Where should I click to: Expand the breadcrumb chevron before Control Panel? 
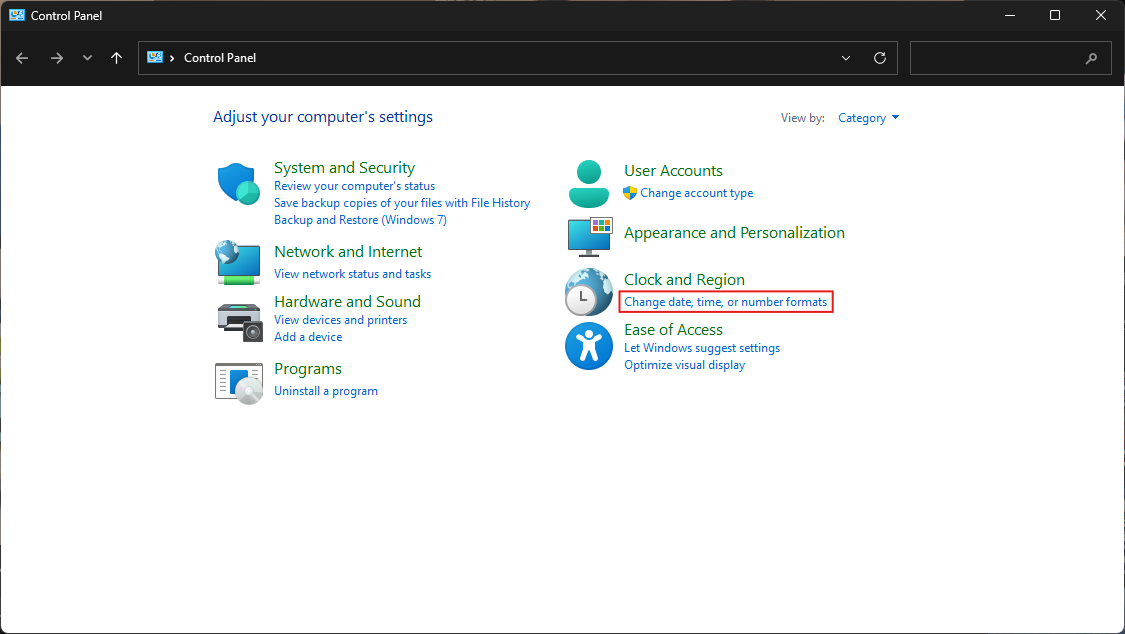[172, 58]
